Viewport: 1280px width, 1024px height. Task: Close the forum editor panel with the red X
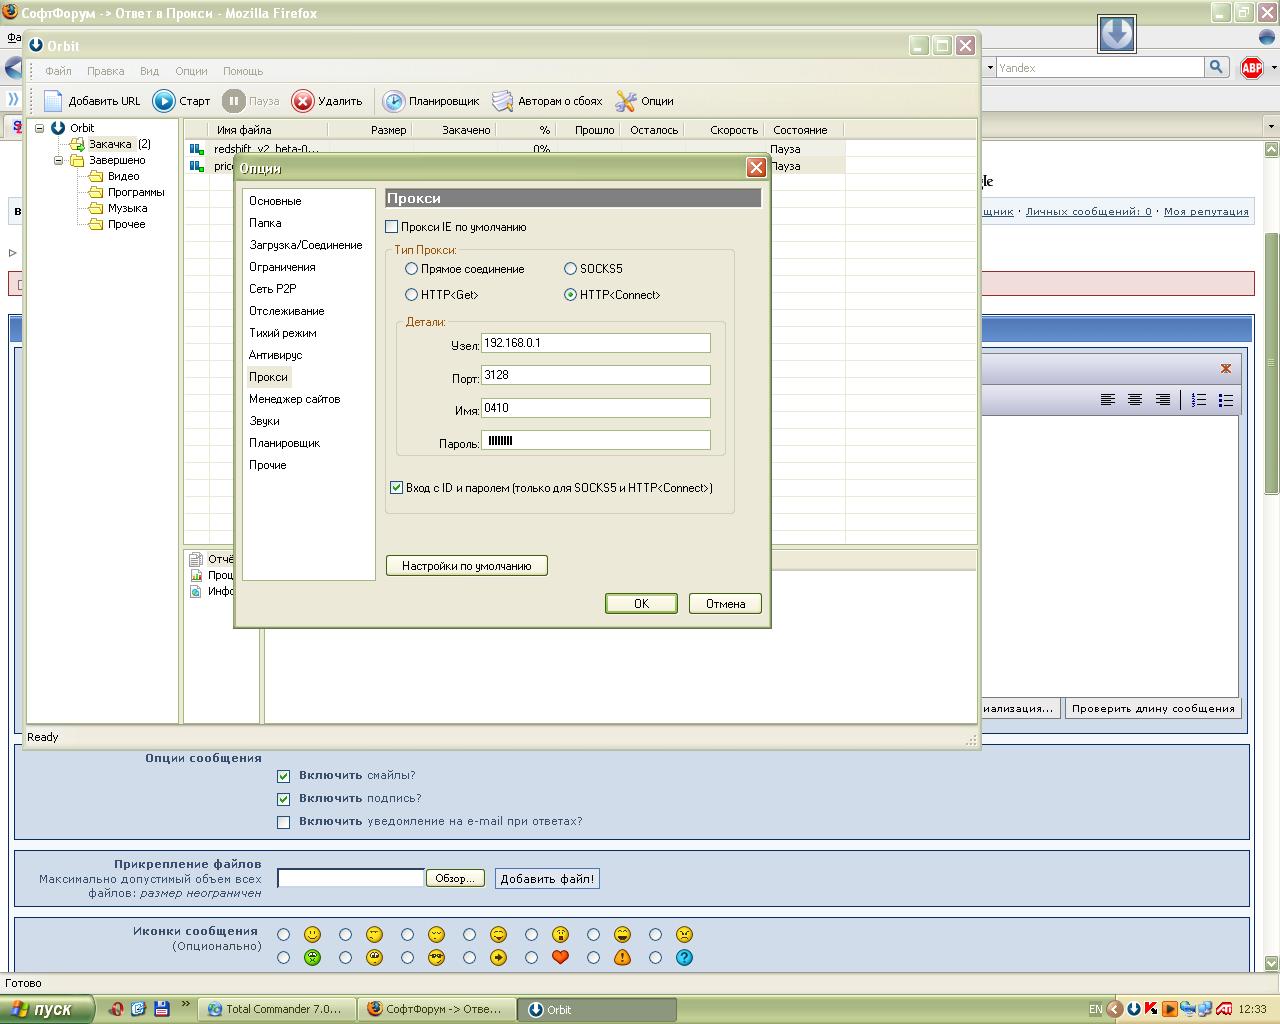[x=1226, y=368]
